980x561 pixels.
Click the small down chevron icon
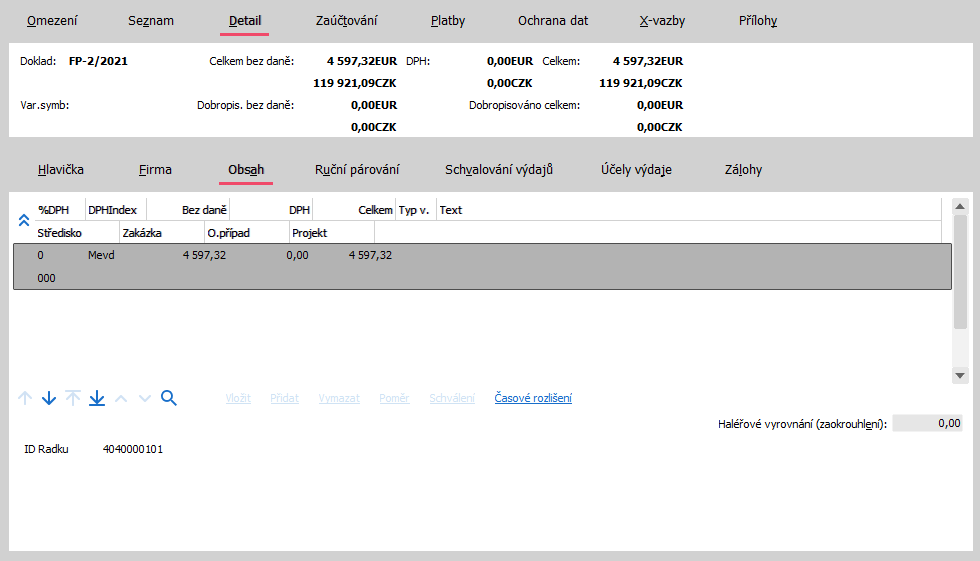pyautogui.click(x=145, y=399)
